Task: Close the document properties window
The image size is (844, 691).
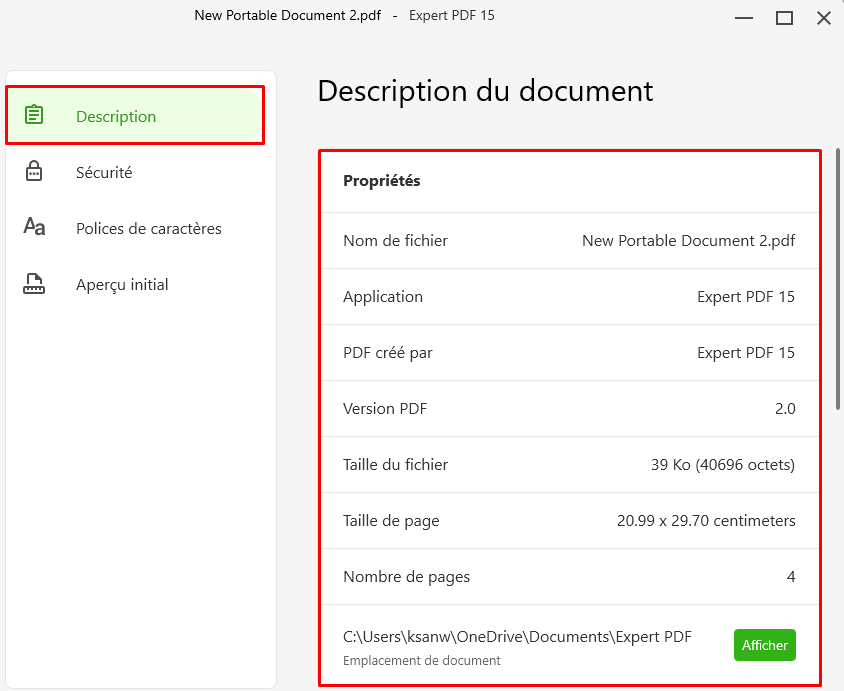Action: [824, 18]
